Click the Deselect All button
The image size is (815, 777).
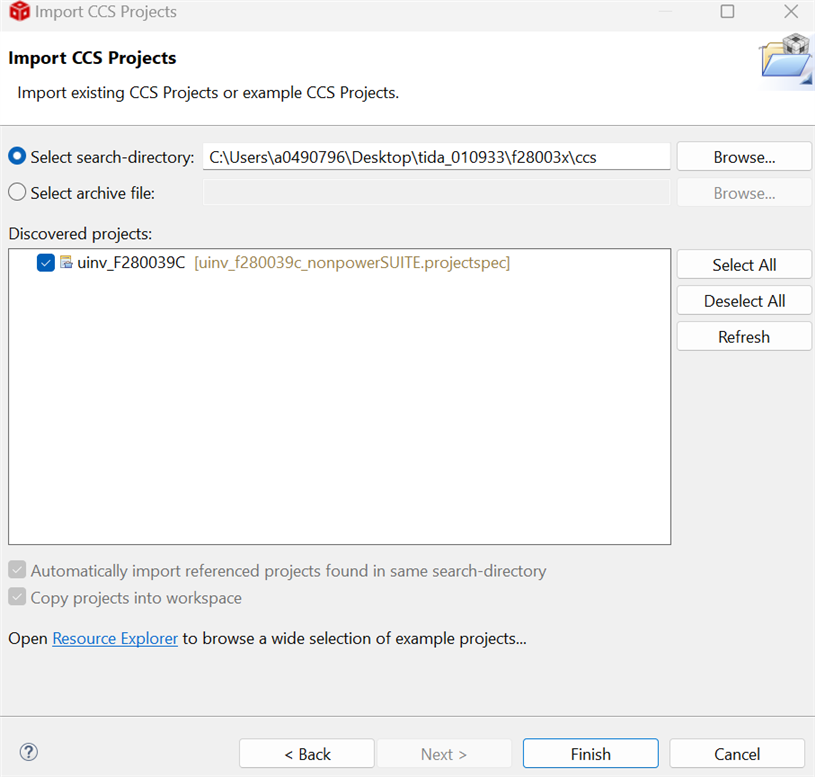coord(744,300)
